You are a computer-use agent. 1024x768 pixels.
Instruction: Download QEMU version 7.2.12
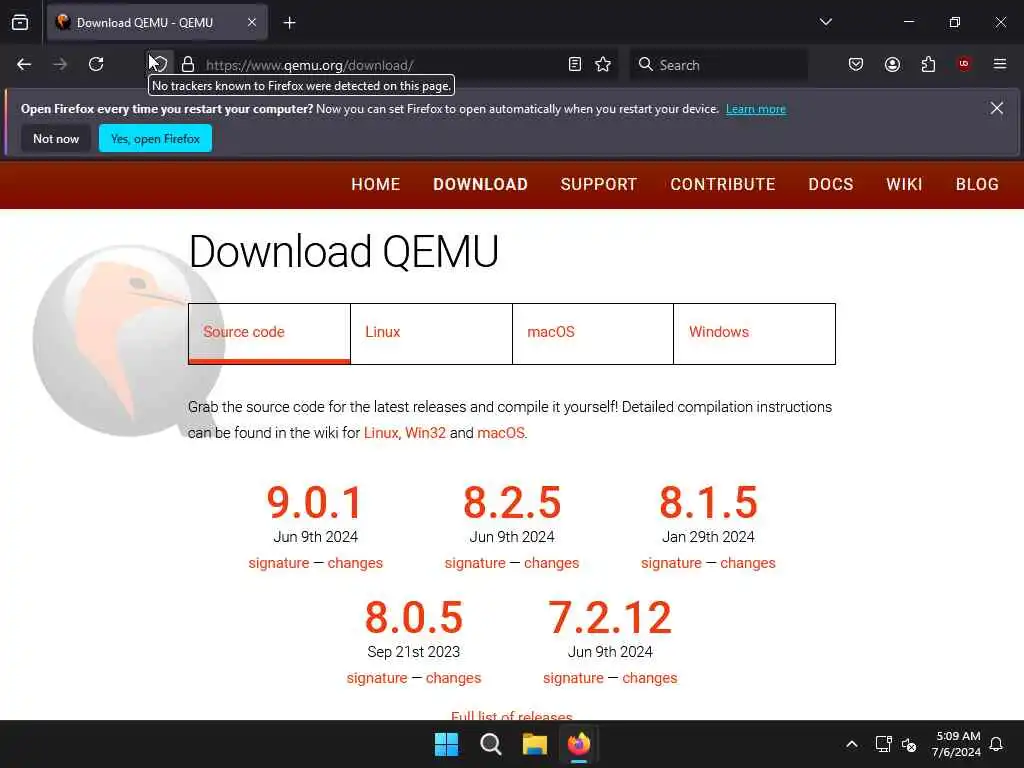tap(610, 617)
